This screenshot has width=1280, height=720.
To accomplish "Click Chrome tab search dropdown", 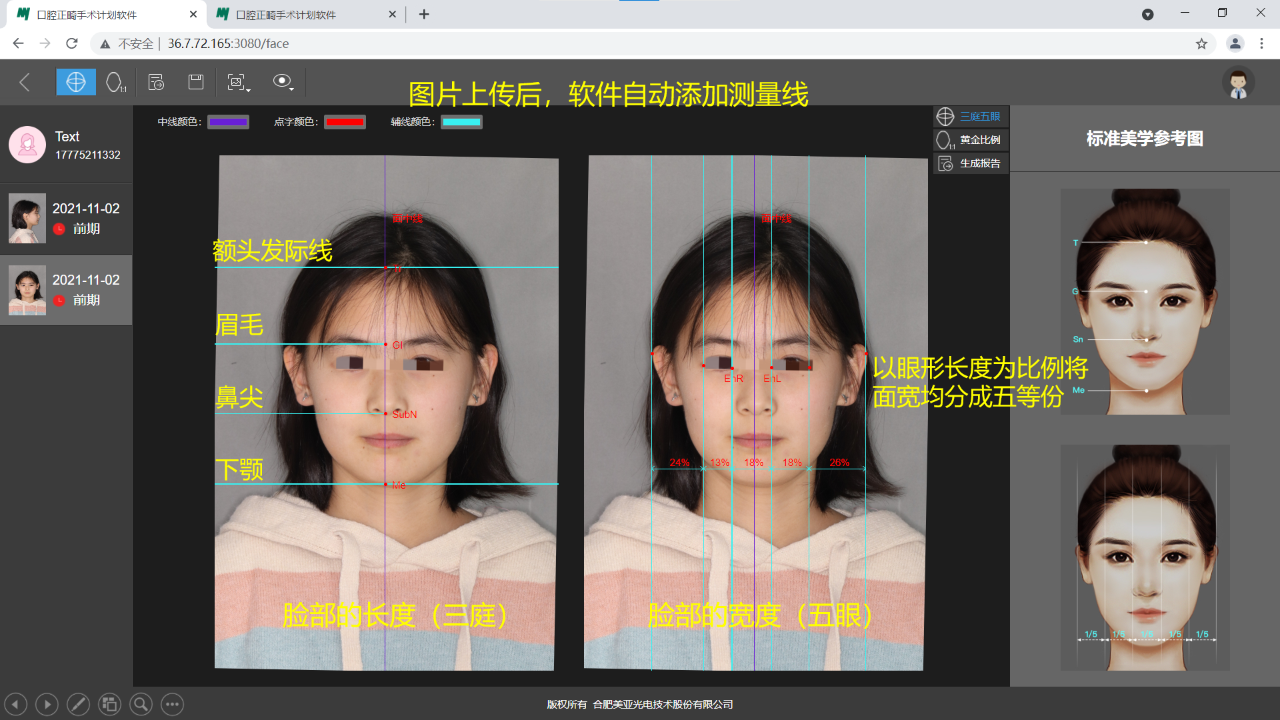I will tap(1148, 14).
